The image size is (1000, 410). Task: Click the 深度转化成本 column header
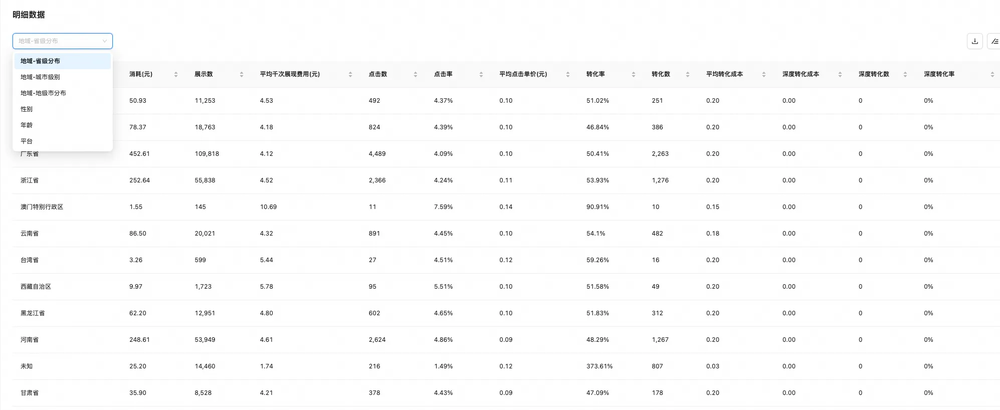point(801,75)
